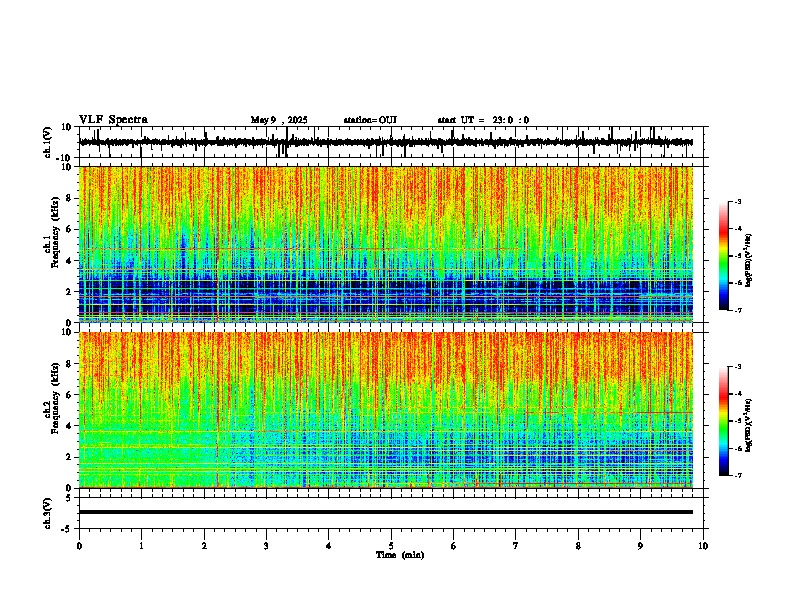Click the ch.1 colorbar log(PSD) label

(x=749, y=261)
